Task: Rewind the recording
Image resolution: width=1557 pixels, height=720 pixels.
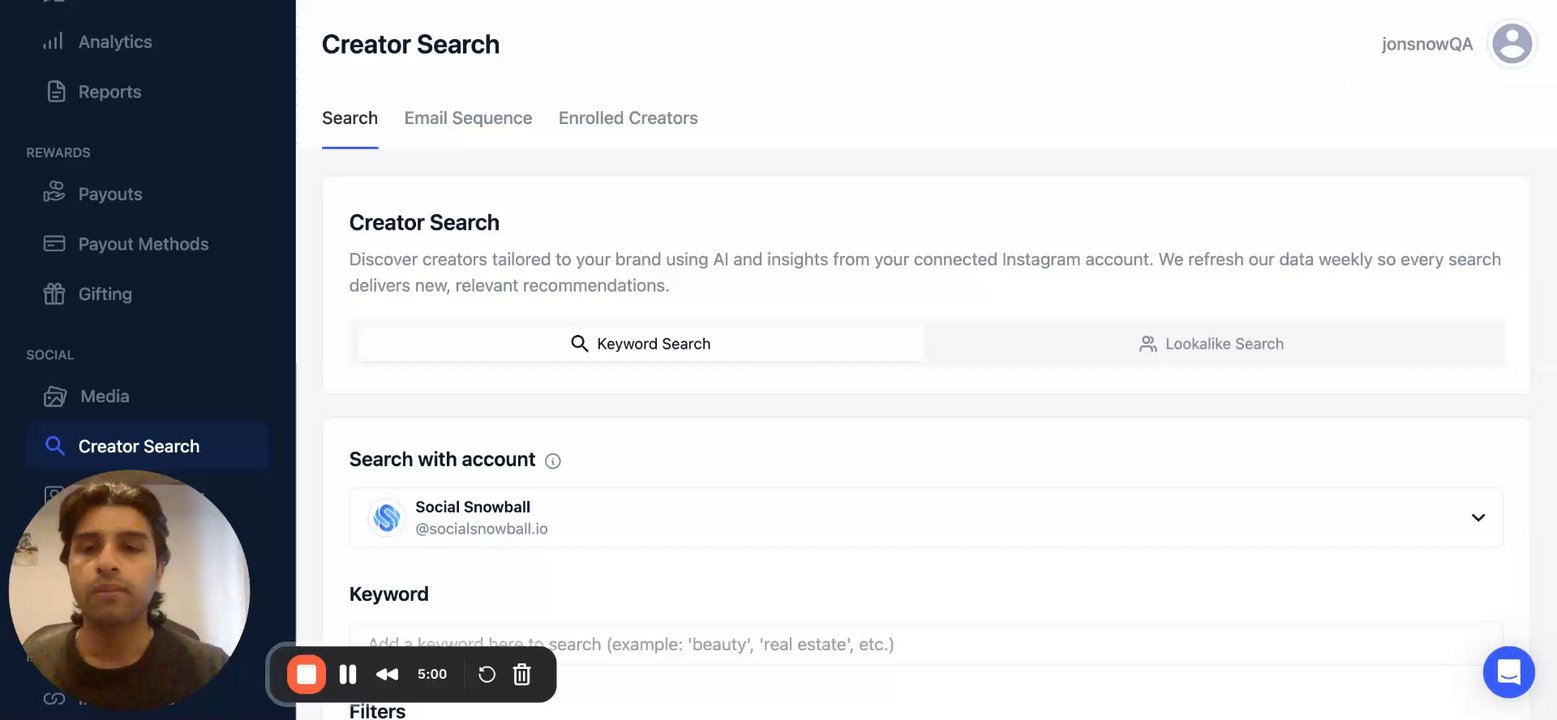Action: pyautogui.click(x=387, y=674)
